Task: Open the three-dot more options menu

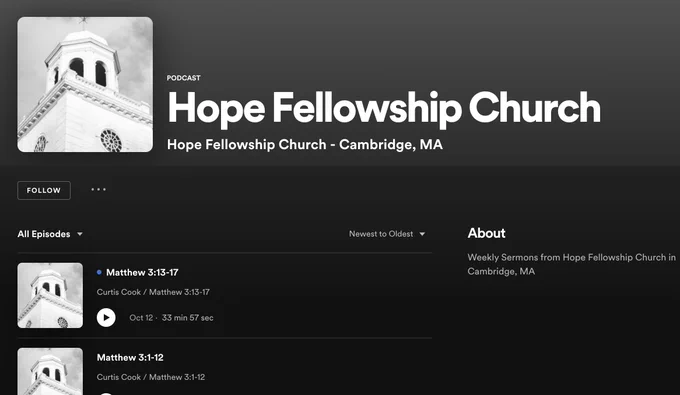Action: tap(98, 189)
